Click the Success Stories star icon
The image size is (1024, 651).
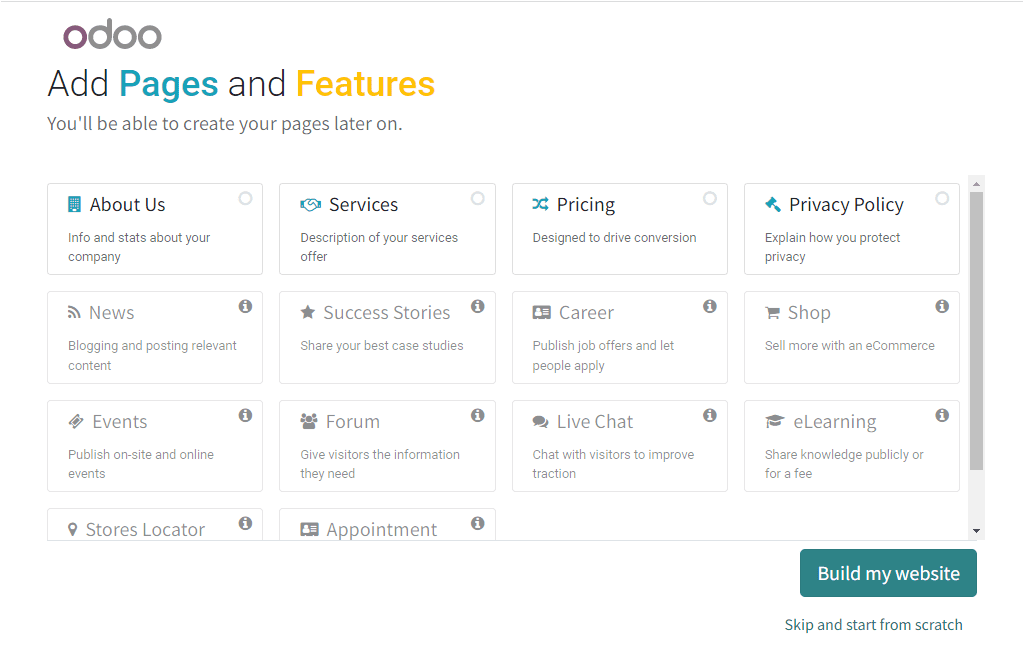(x=307, y=312)
